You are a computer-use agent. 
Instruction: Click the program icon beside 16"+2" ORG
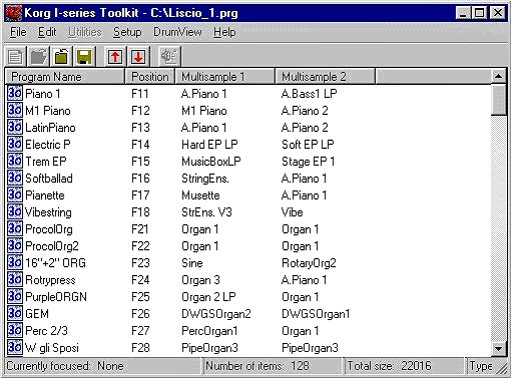[15, 263]
